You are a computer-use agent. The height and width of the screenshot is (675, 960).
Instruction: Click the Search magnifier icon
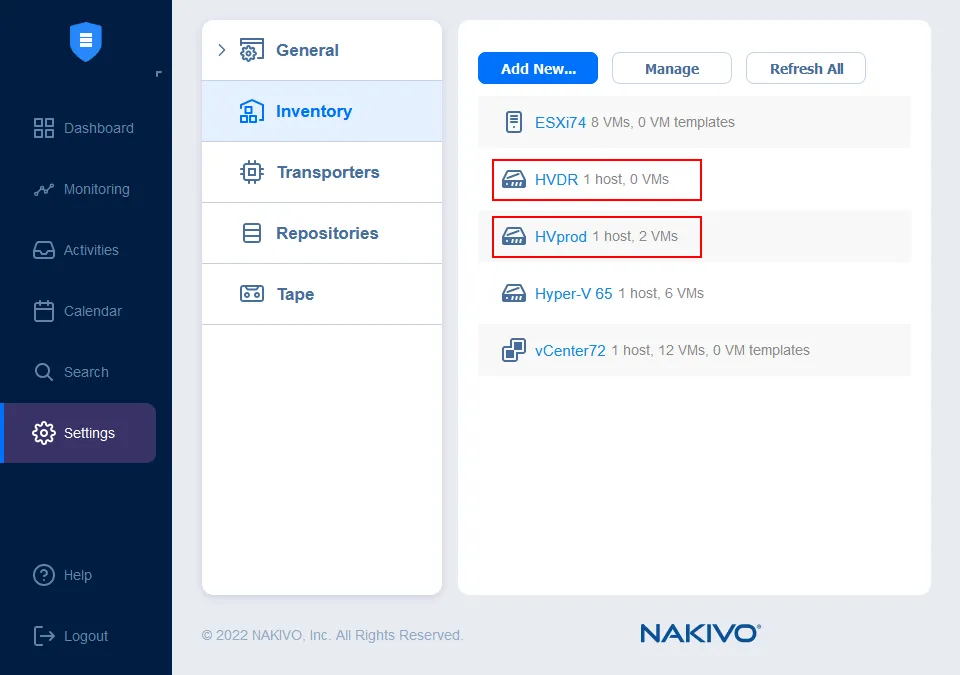click(x=44, y=372)
